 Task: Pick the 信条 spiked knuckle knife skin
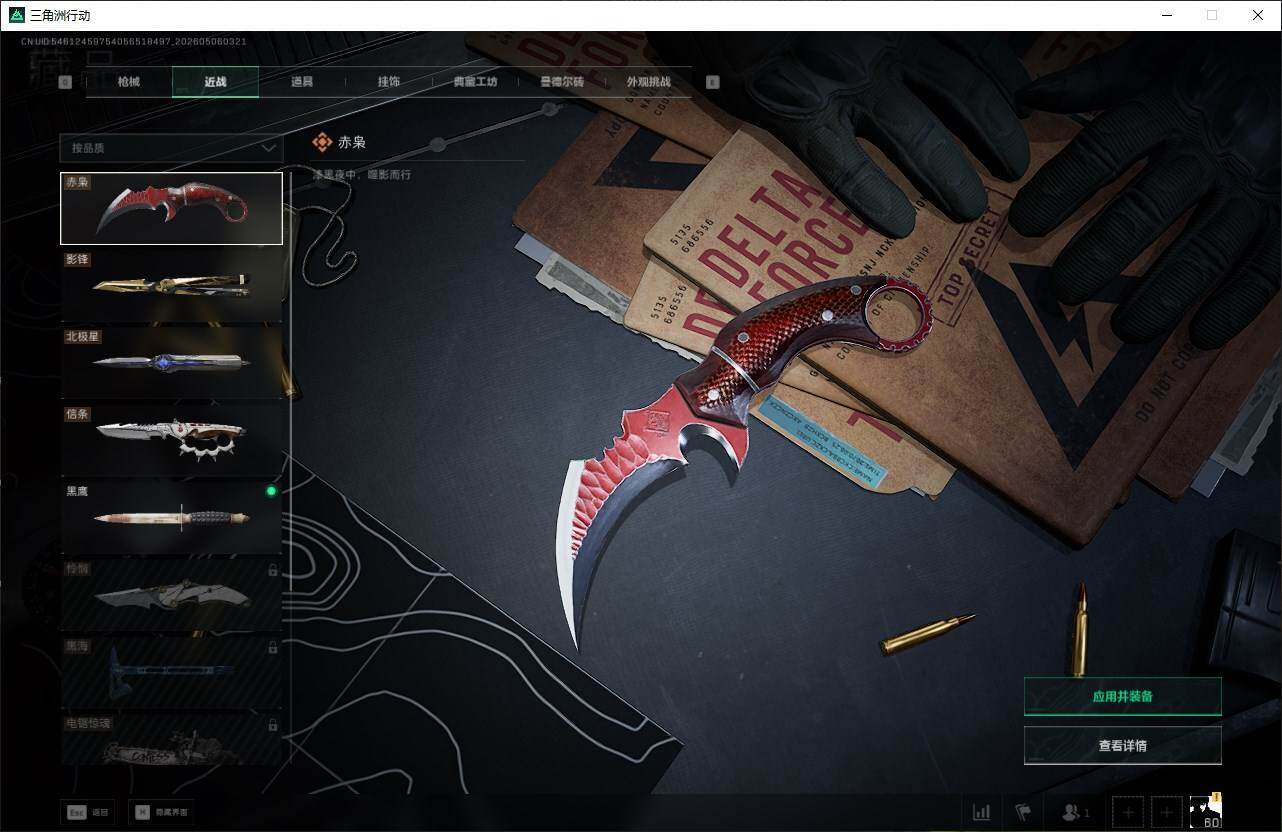pos(171,441)
